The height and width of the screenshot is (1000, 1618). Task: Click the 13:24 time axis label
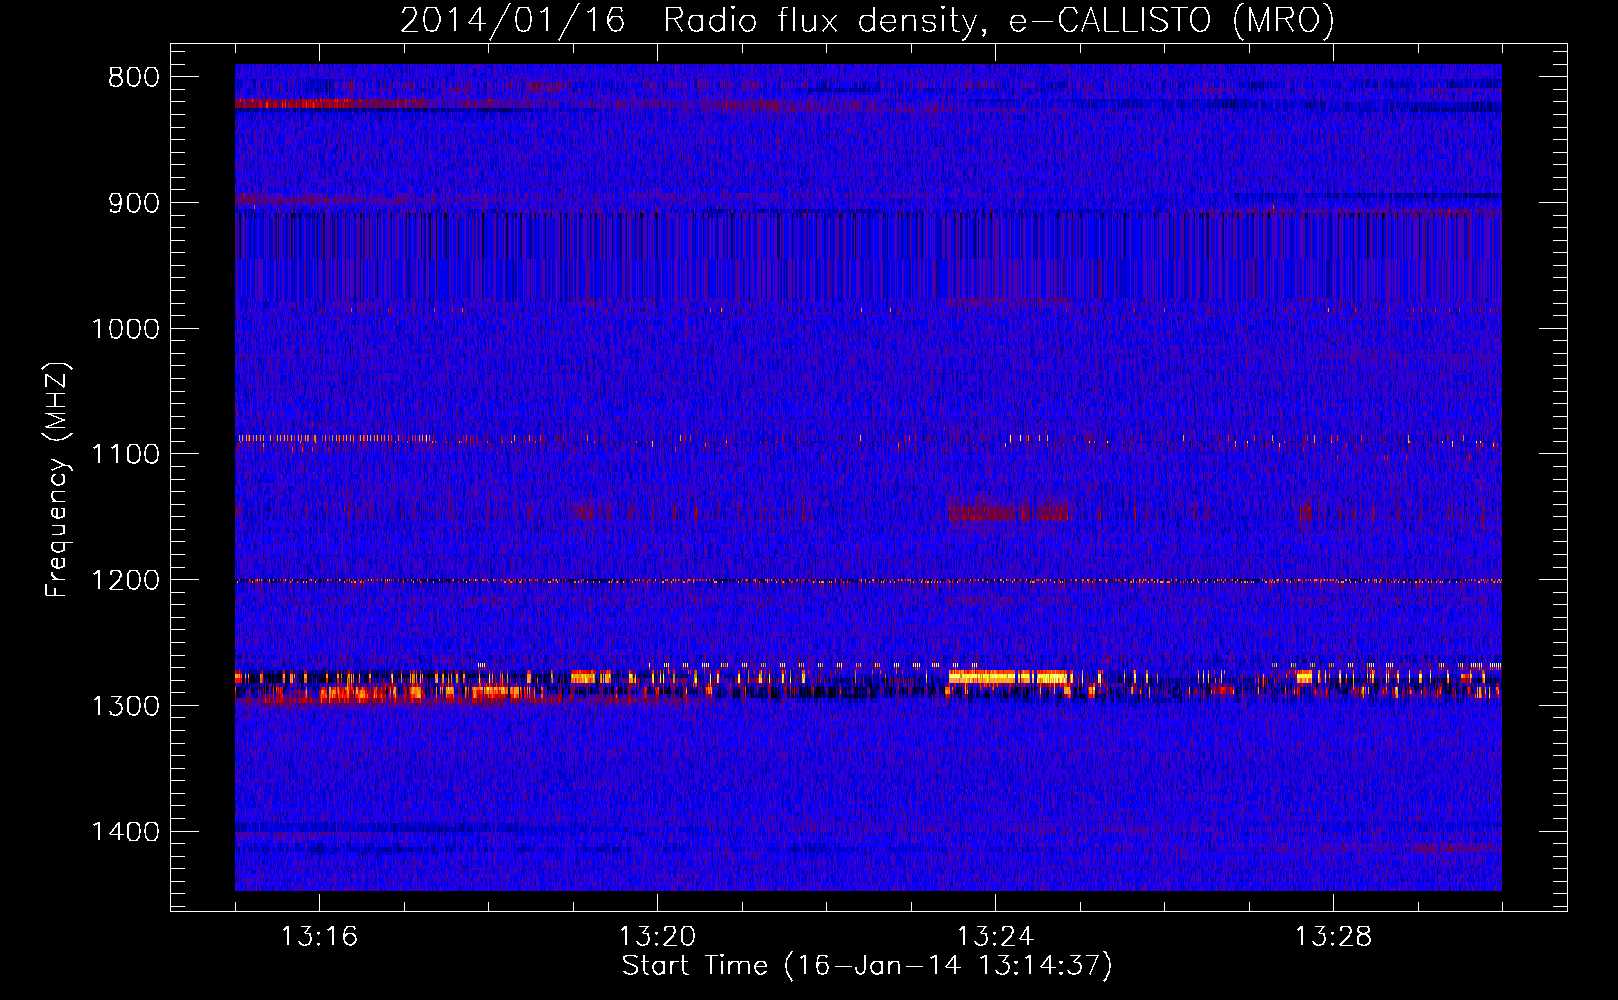pyautogui.click(x=995, y=937)
